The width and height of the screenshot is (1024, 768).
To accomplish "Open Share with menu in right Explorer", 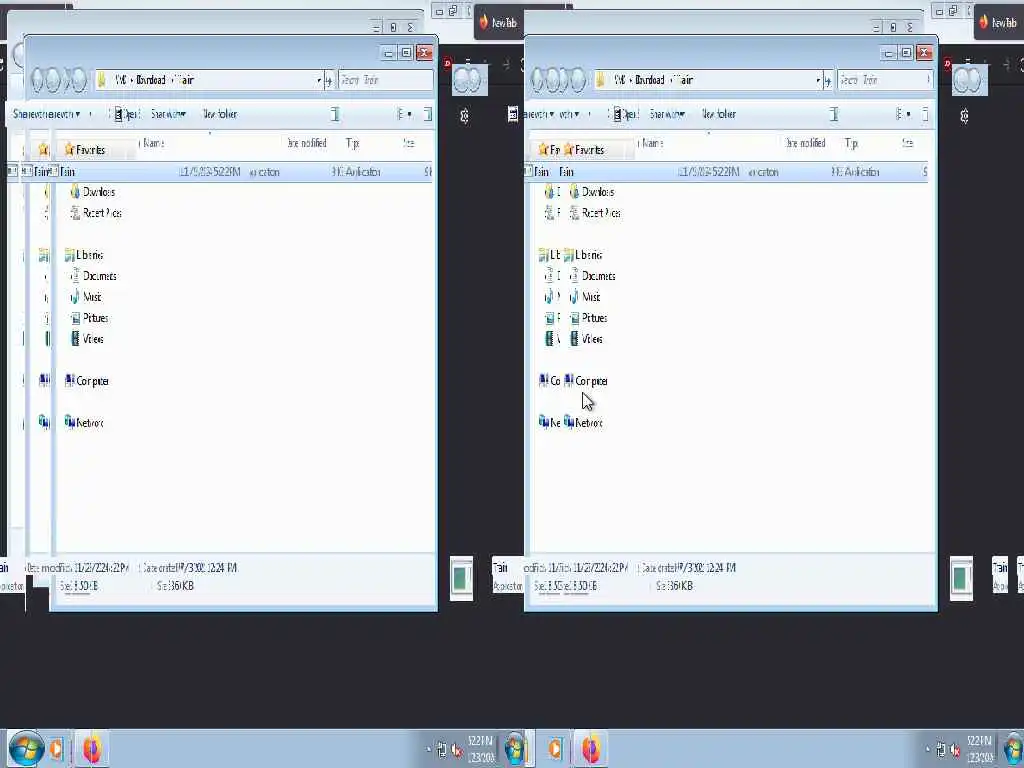I will point(667,114).
